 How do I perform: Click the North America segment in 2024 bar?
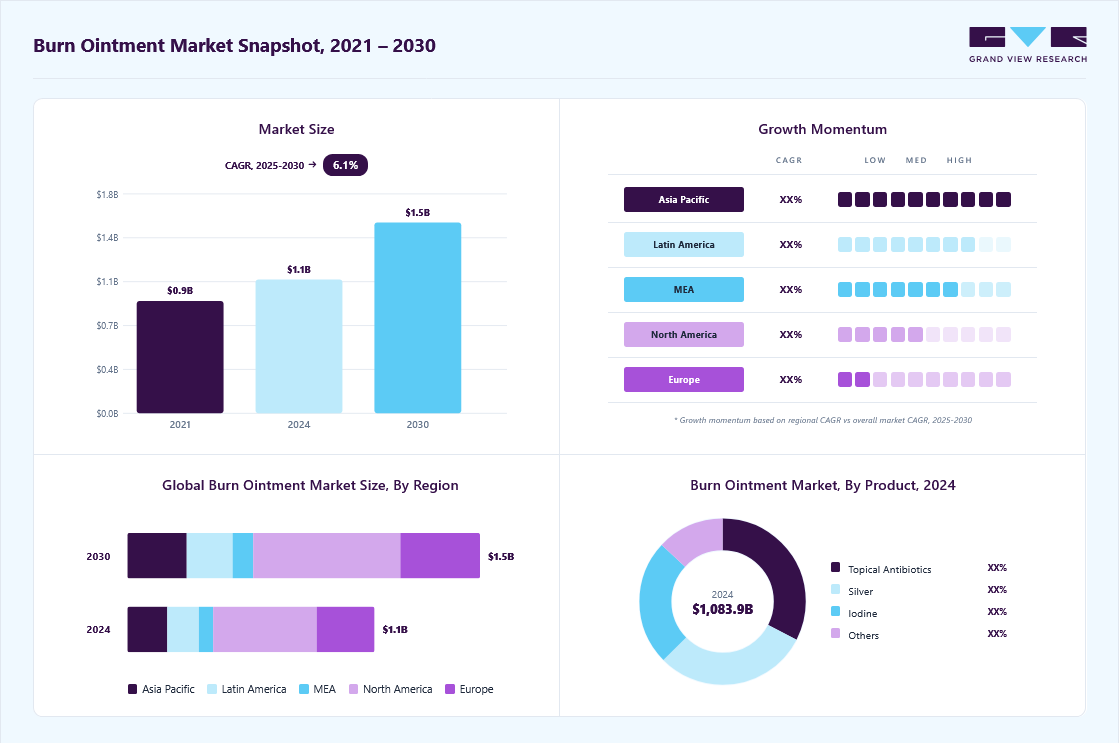pos(265,629)
